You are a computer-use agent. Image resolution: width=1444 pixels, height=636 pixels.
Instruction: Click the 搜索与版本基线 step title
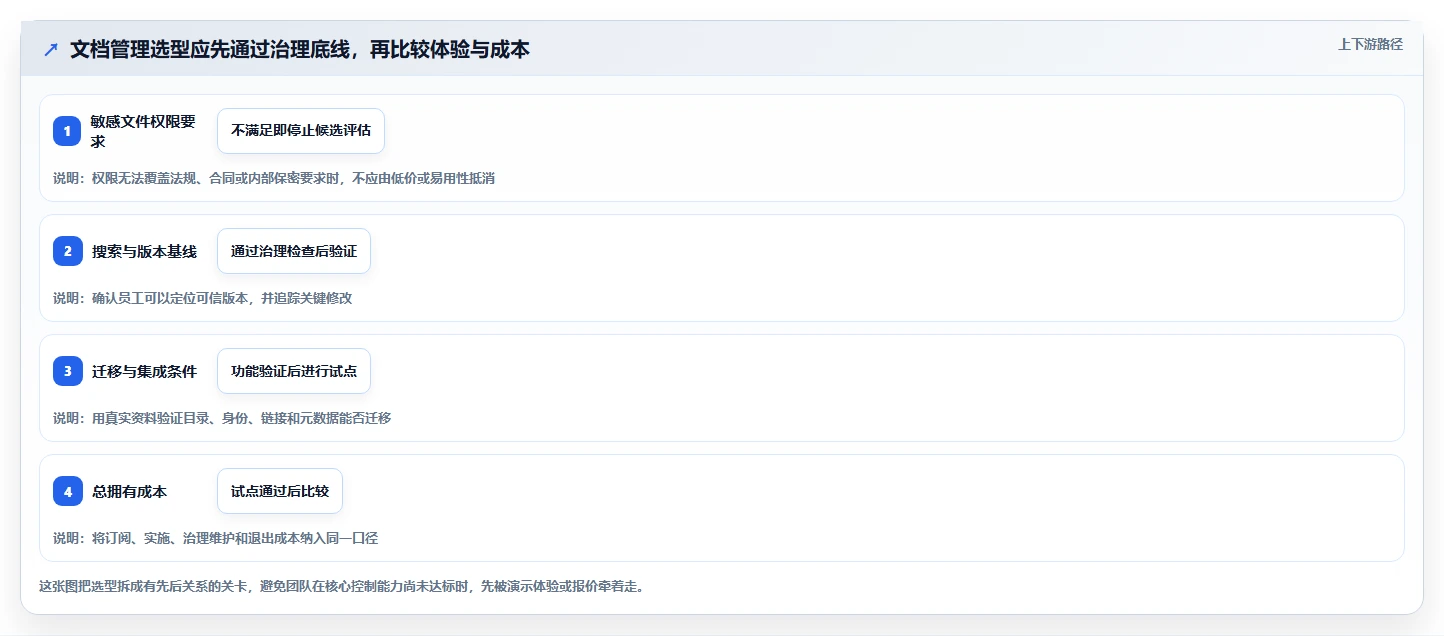(x=144, y=251)
